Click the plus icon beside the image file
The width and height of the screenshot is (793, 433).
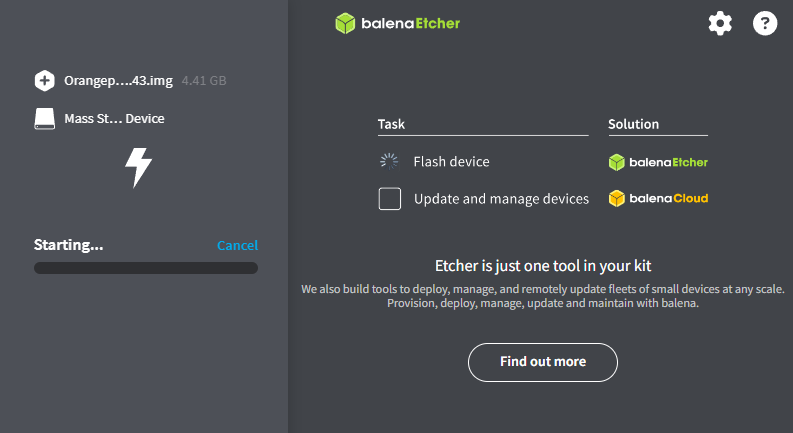click(44, 80)
